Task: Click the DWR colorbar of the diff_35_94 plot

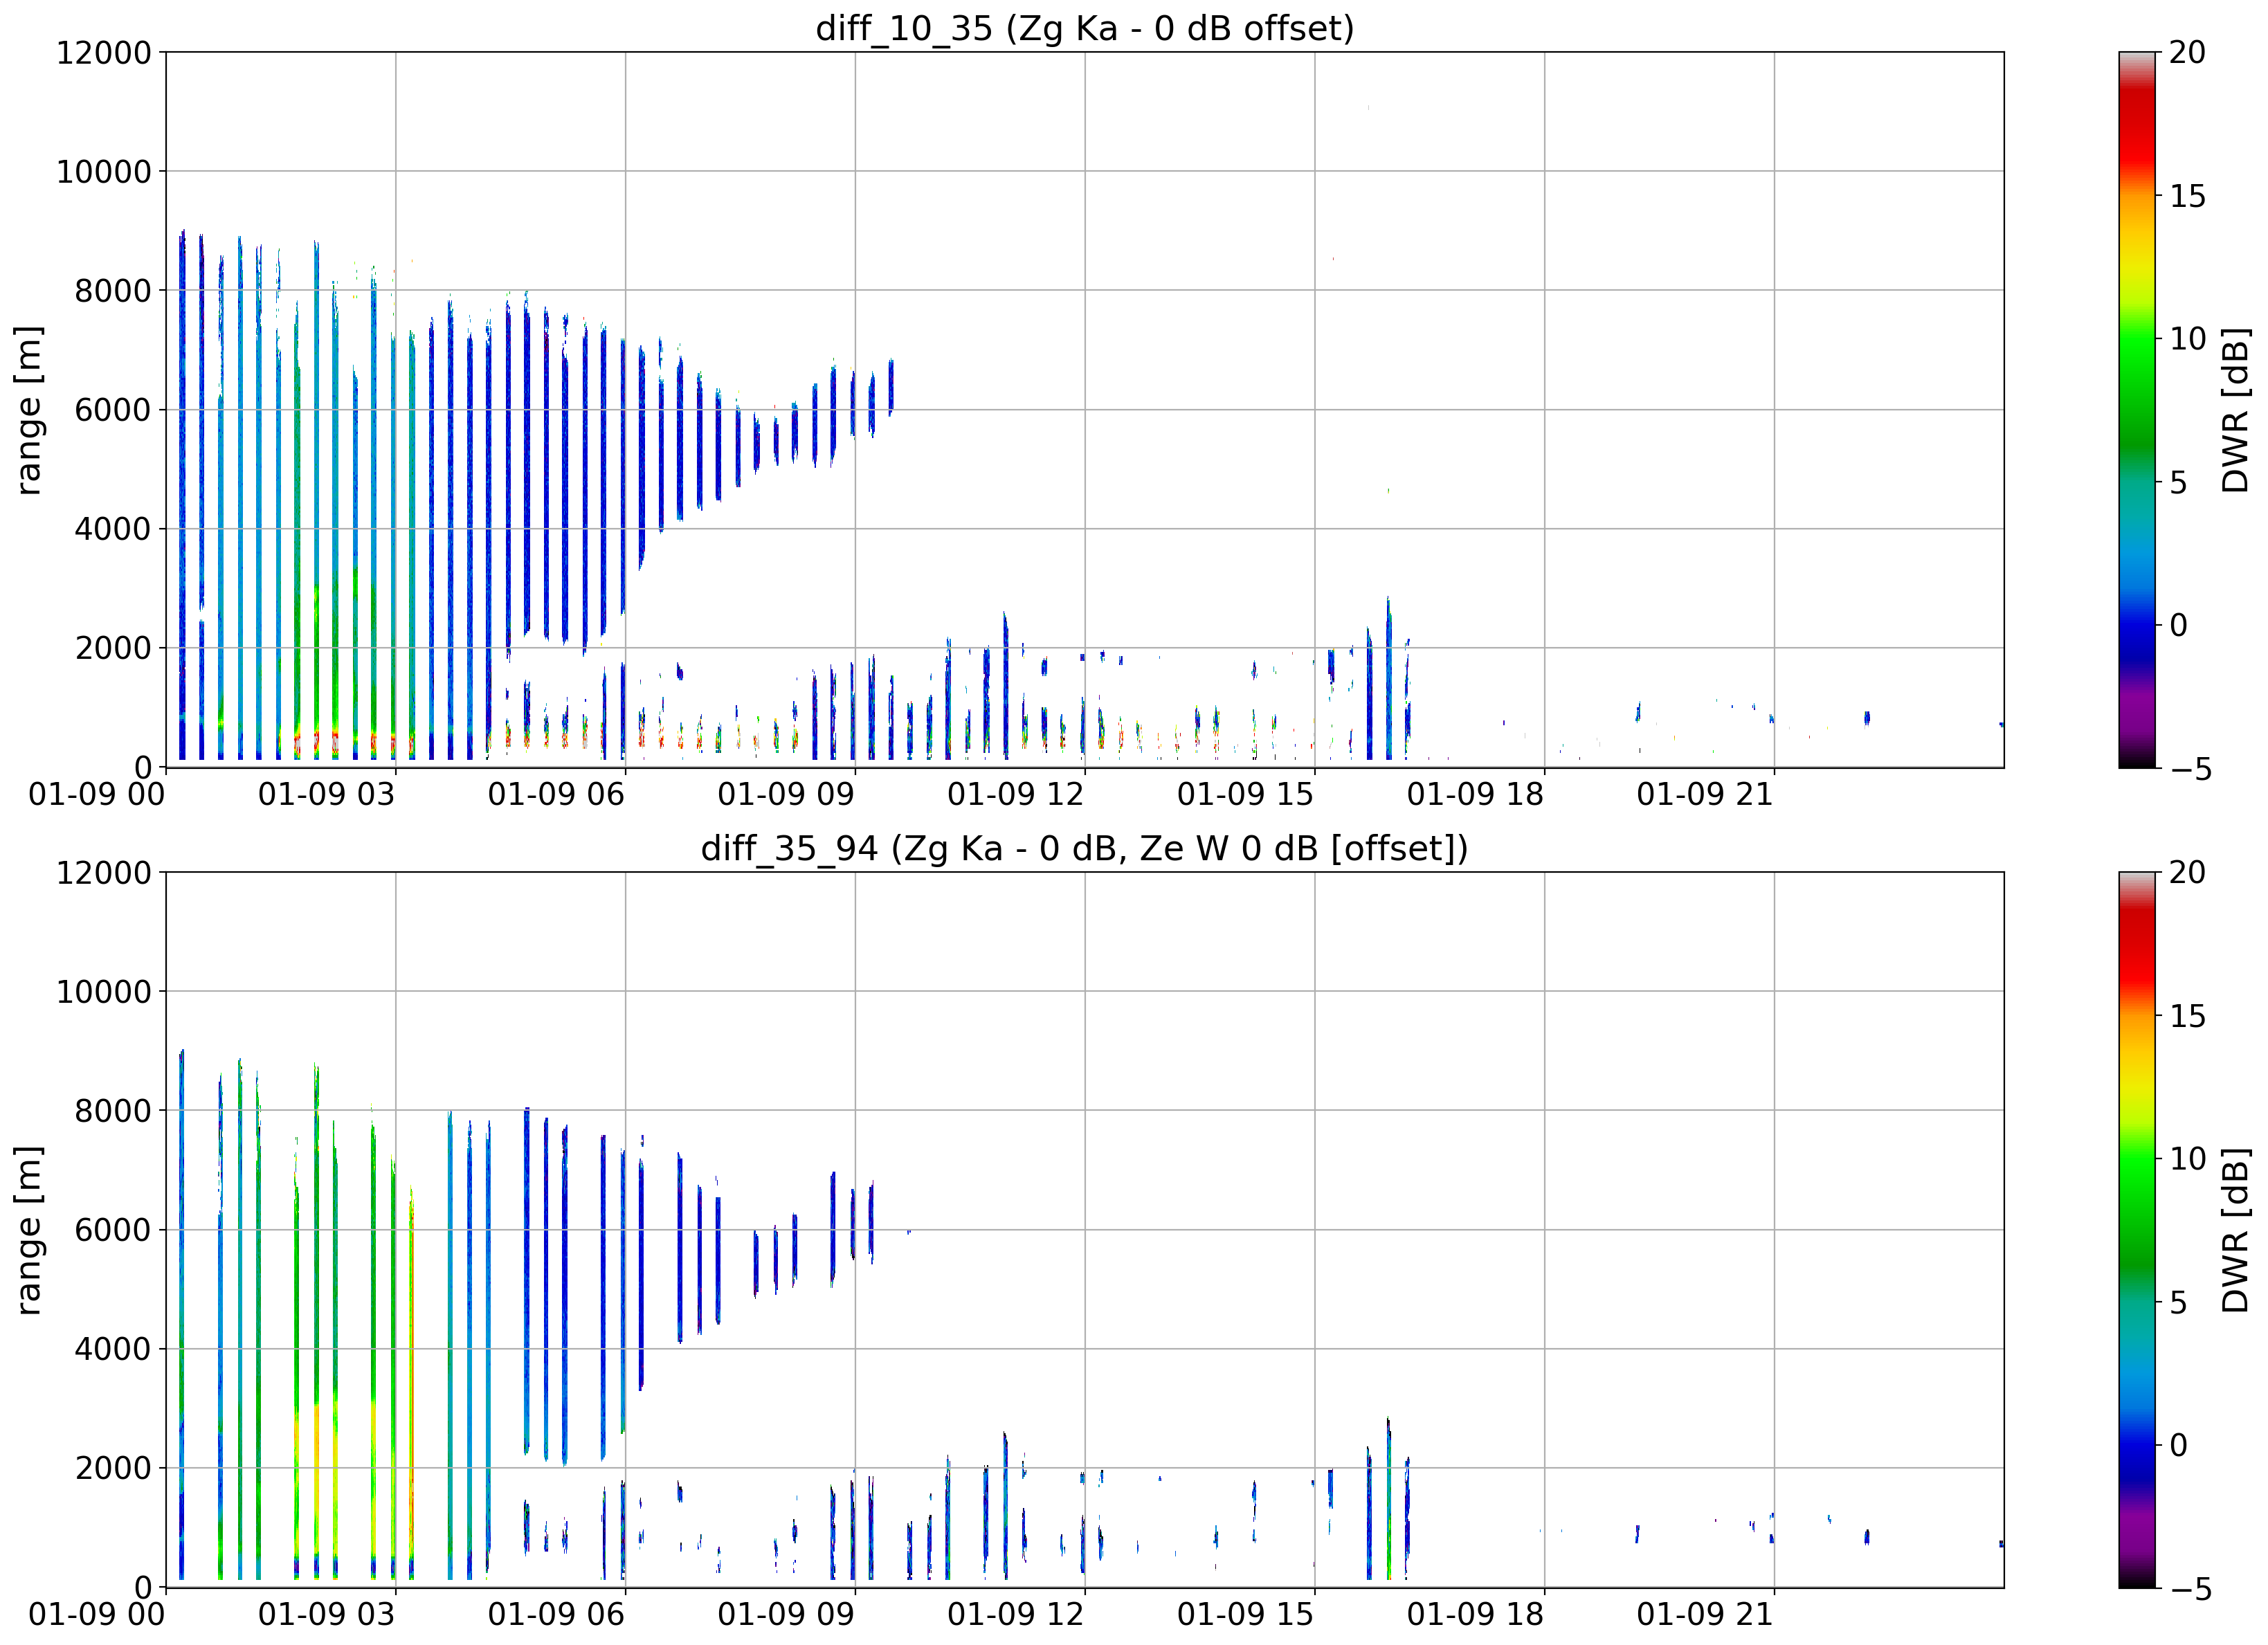Action: click(2138, 1230)
